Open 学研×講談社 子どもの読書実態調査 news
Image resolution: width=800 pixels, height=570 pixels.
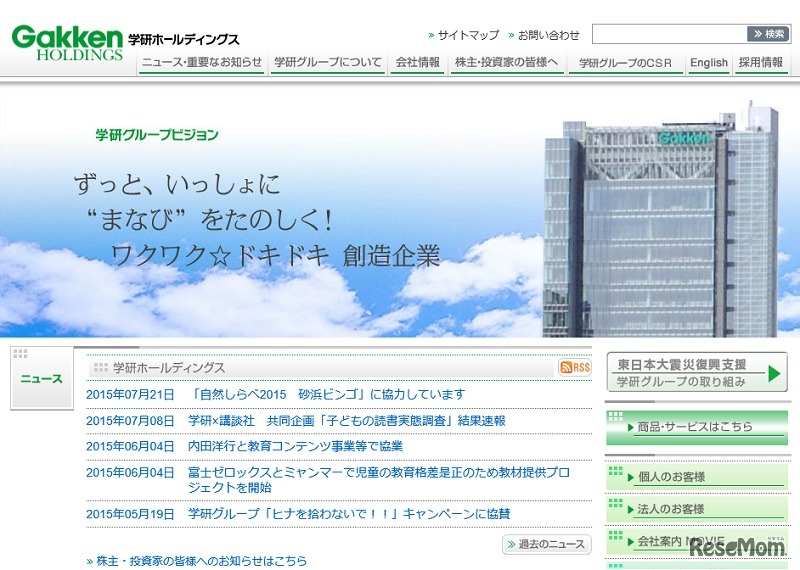(x=347, y=420)
